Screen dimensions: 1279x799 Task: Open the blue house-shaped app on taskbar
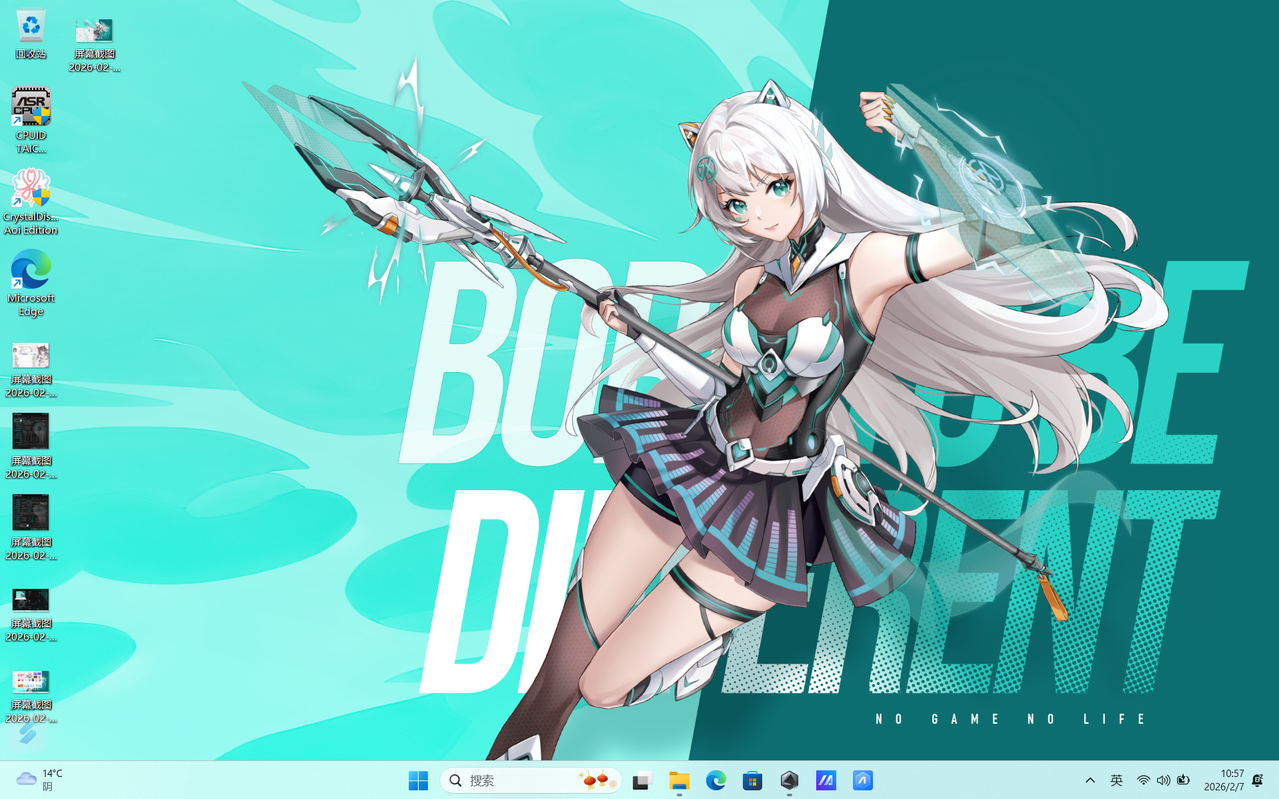point(863,780)
